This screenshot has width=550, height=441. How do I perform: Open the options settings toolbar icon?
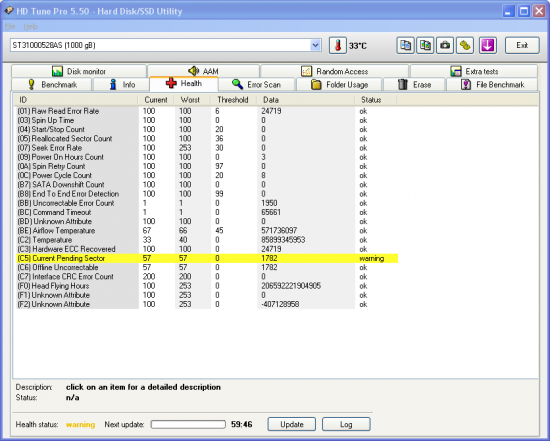(465, 46)
